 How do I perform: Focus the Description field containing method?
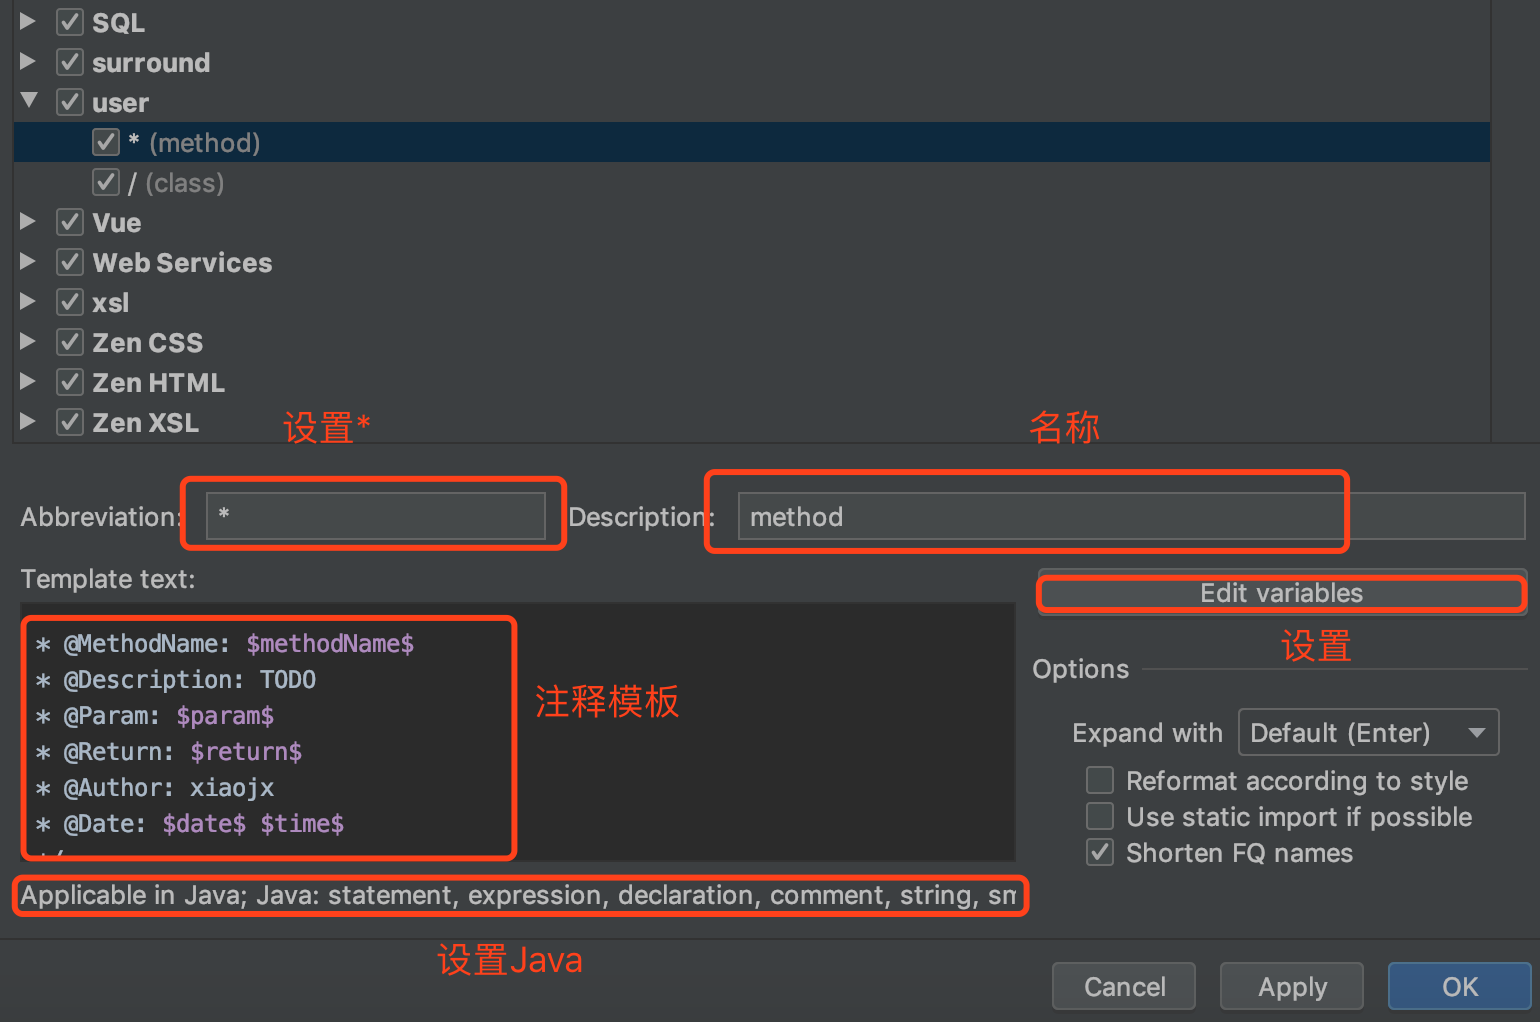click(1131, 516)
